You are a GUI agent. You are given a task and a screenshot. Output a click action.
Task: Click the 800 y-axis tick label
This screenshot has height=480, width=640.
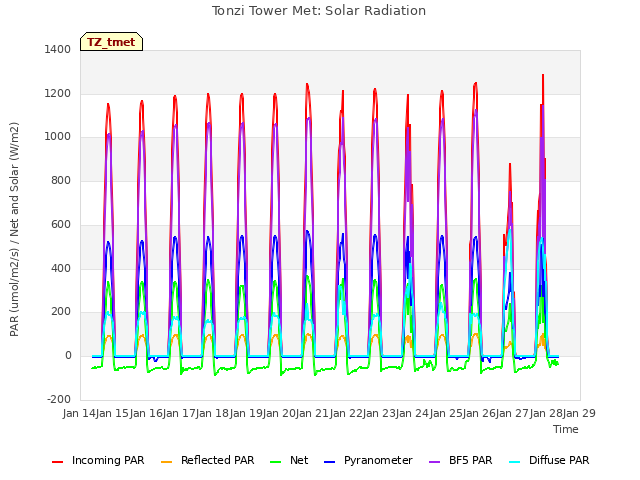(x=61, y=180)
